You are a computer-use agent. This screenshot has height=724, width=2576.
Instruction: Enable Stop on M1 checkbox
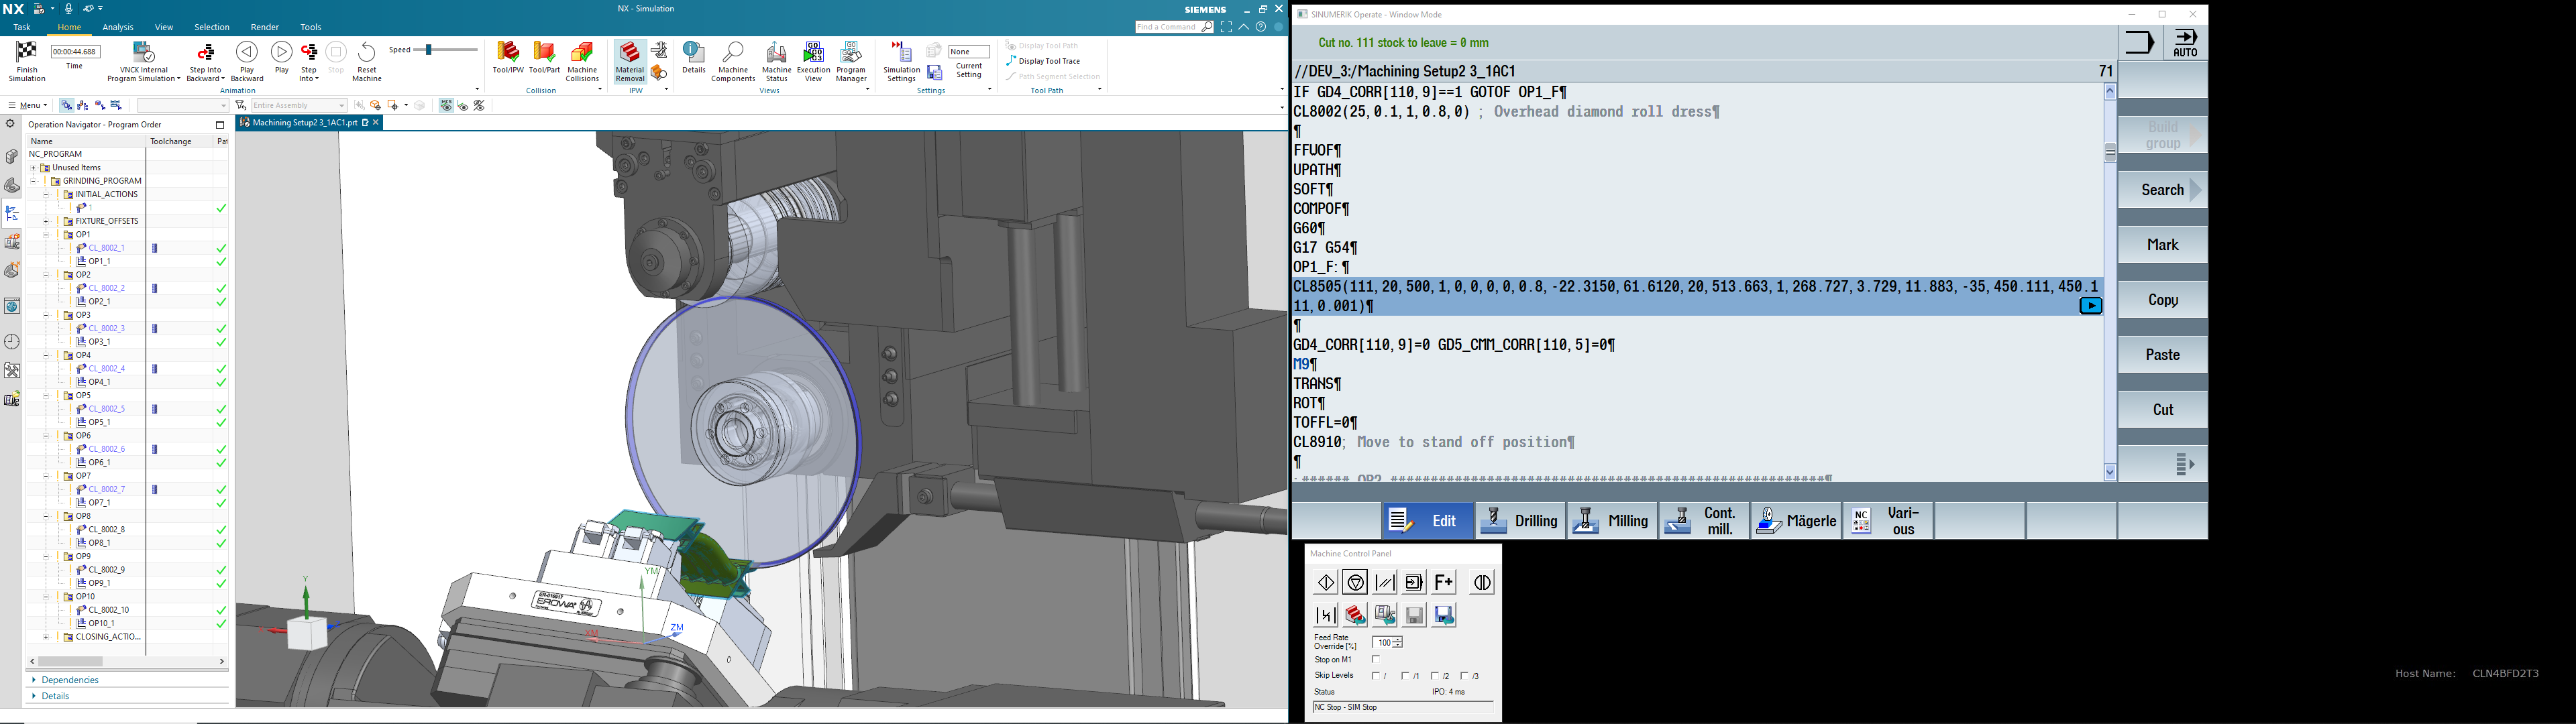tap(1376, 660)
